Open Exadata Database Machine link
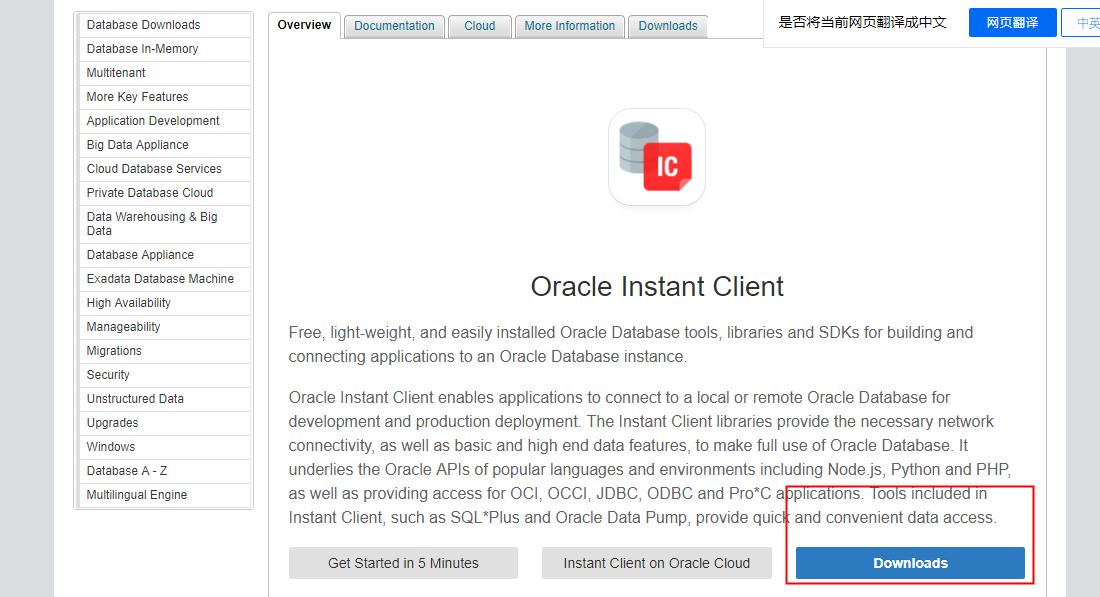Screen dimensions: 1100x597 point(164,279)
